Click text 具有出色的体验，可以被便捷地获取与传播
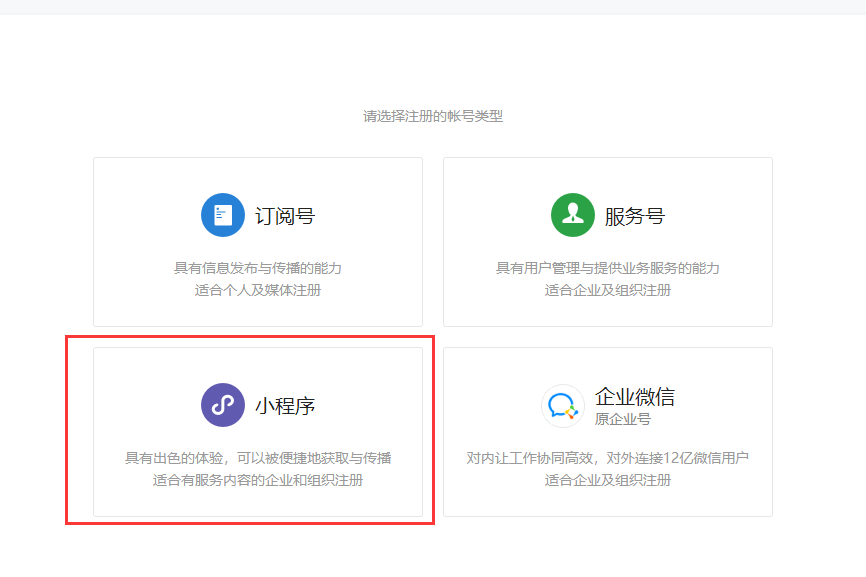Screen dimensions: 866x577 tap(258, 458)
